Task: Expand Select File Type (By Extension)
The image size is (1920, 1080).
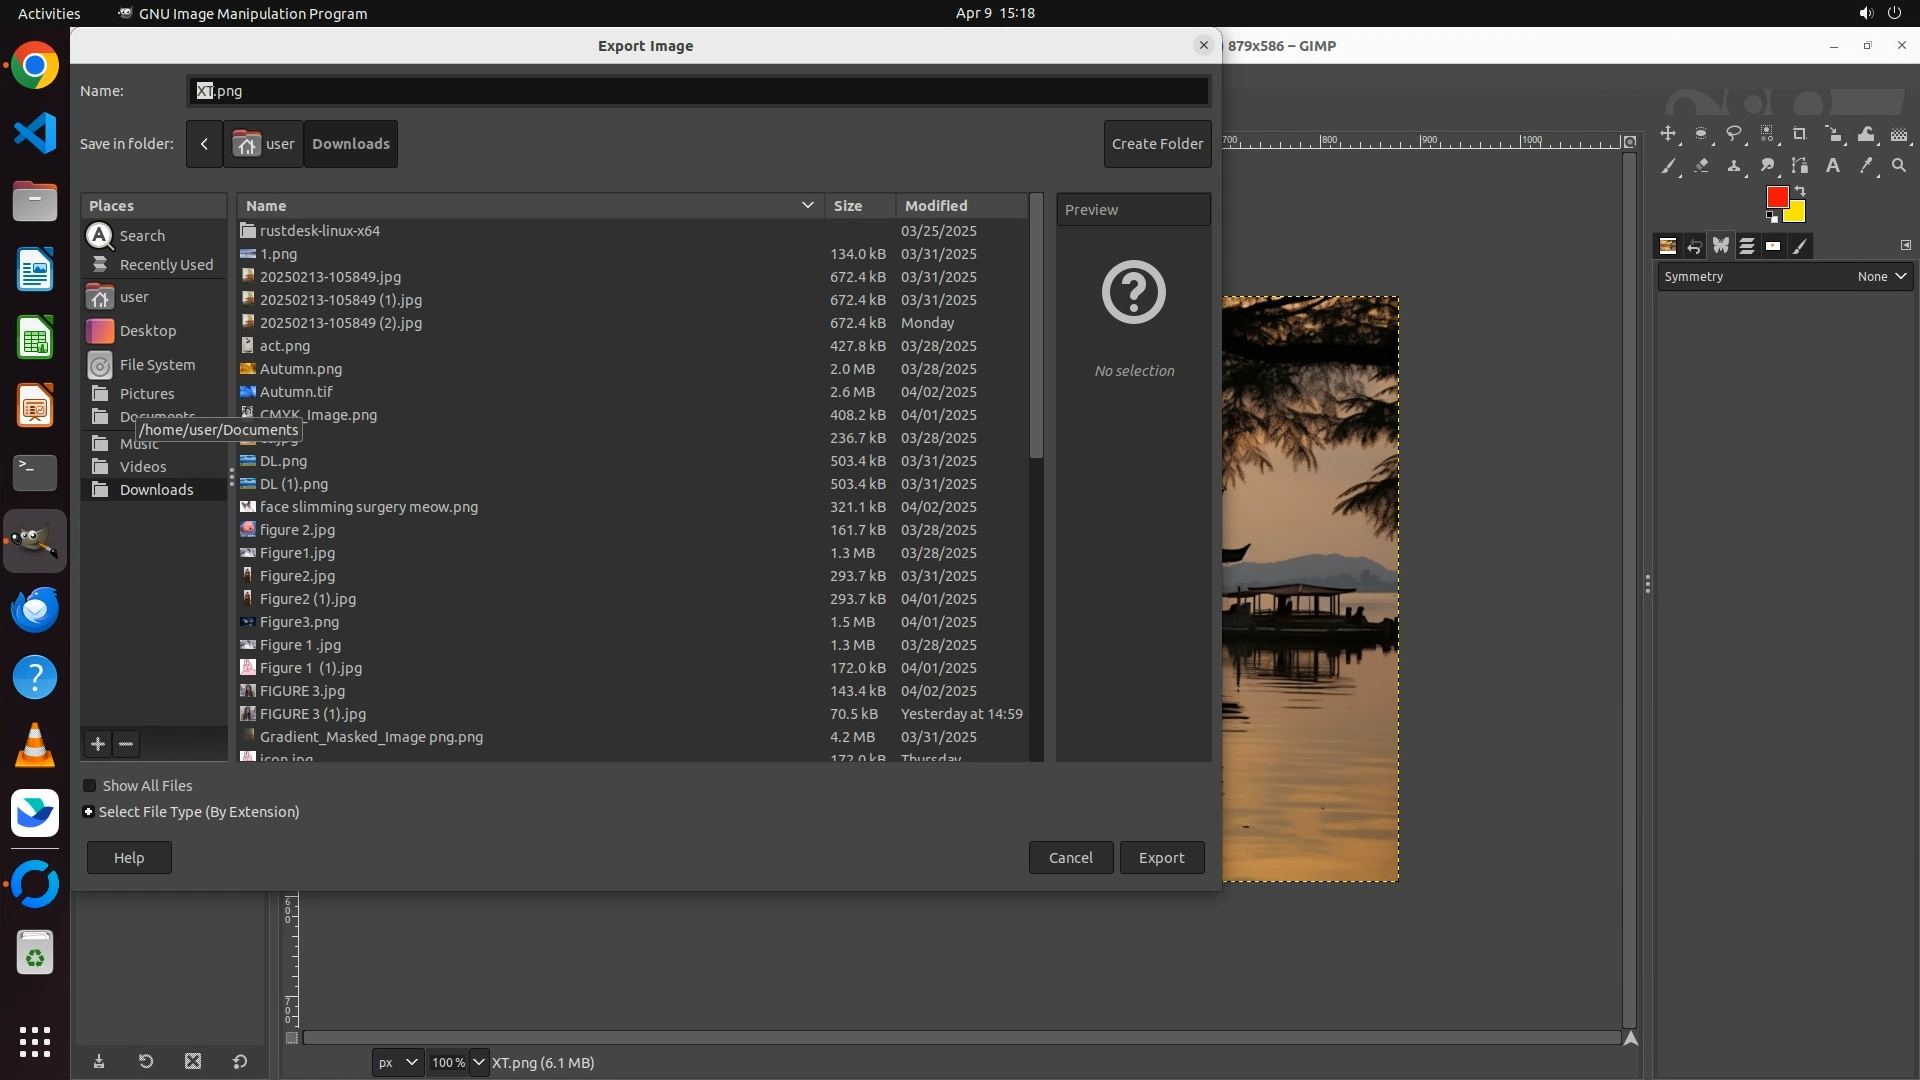Action: click(x=89, y=812)
